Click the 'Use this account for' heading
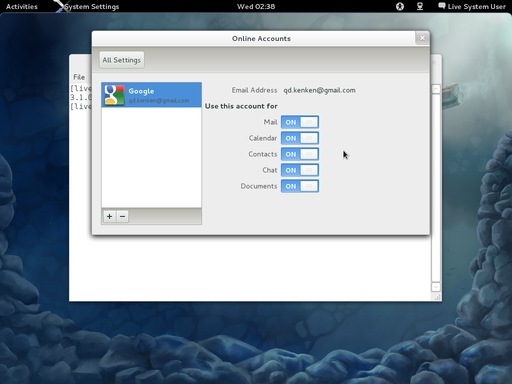 tap(241, 106)
